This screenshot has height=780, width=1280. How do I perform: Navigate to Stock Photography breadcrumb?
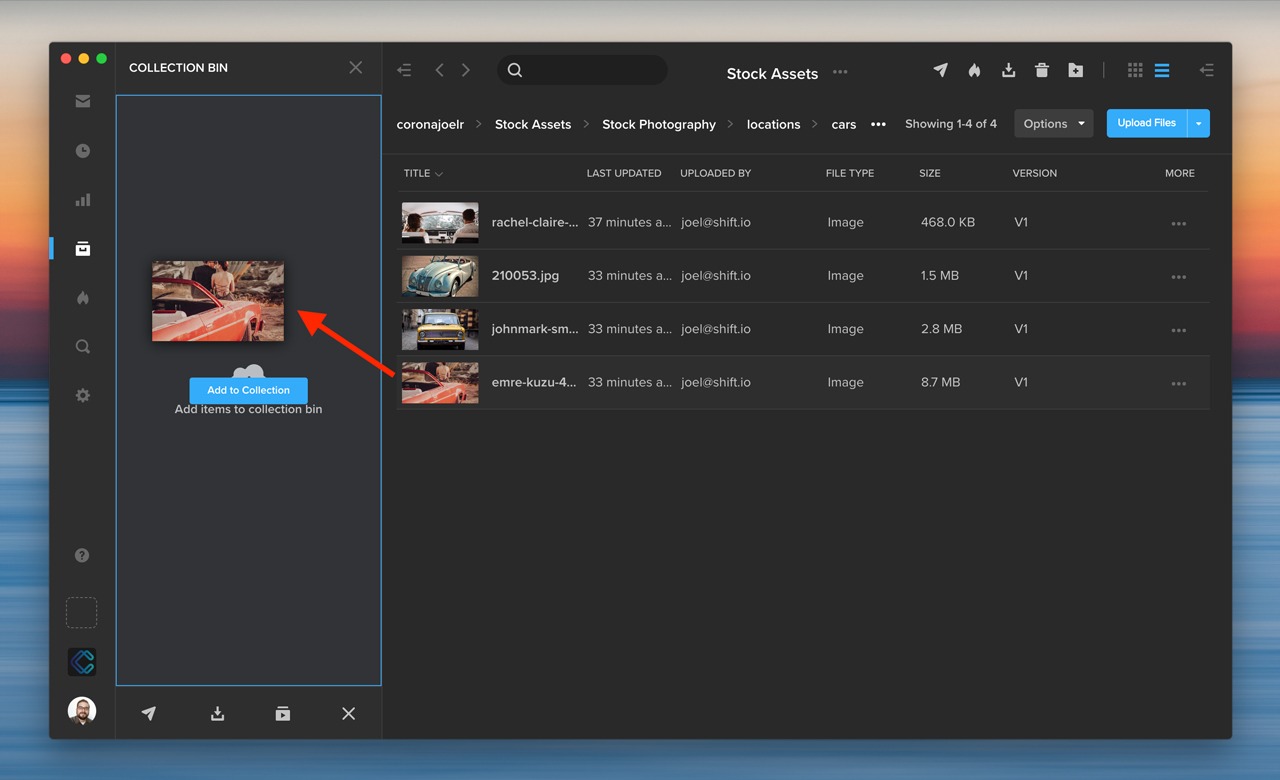[x=658, y=124]
